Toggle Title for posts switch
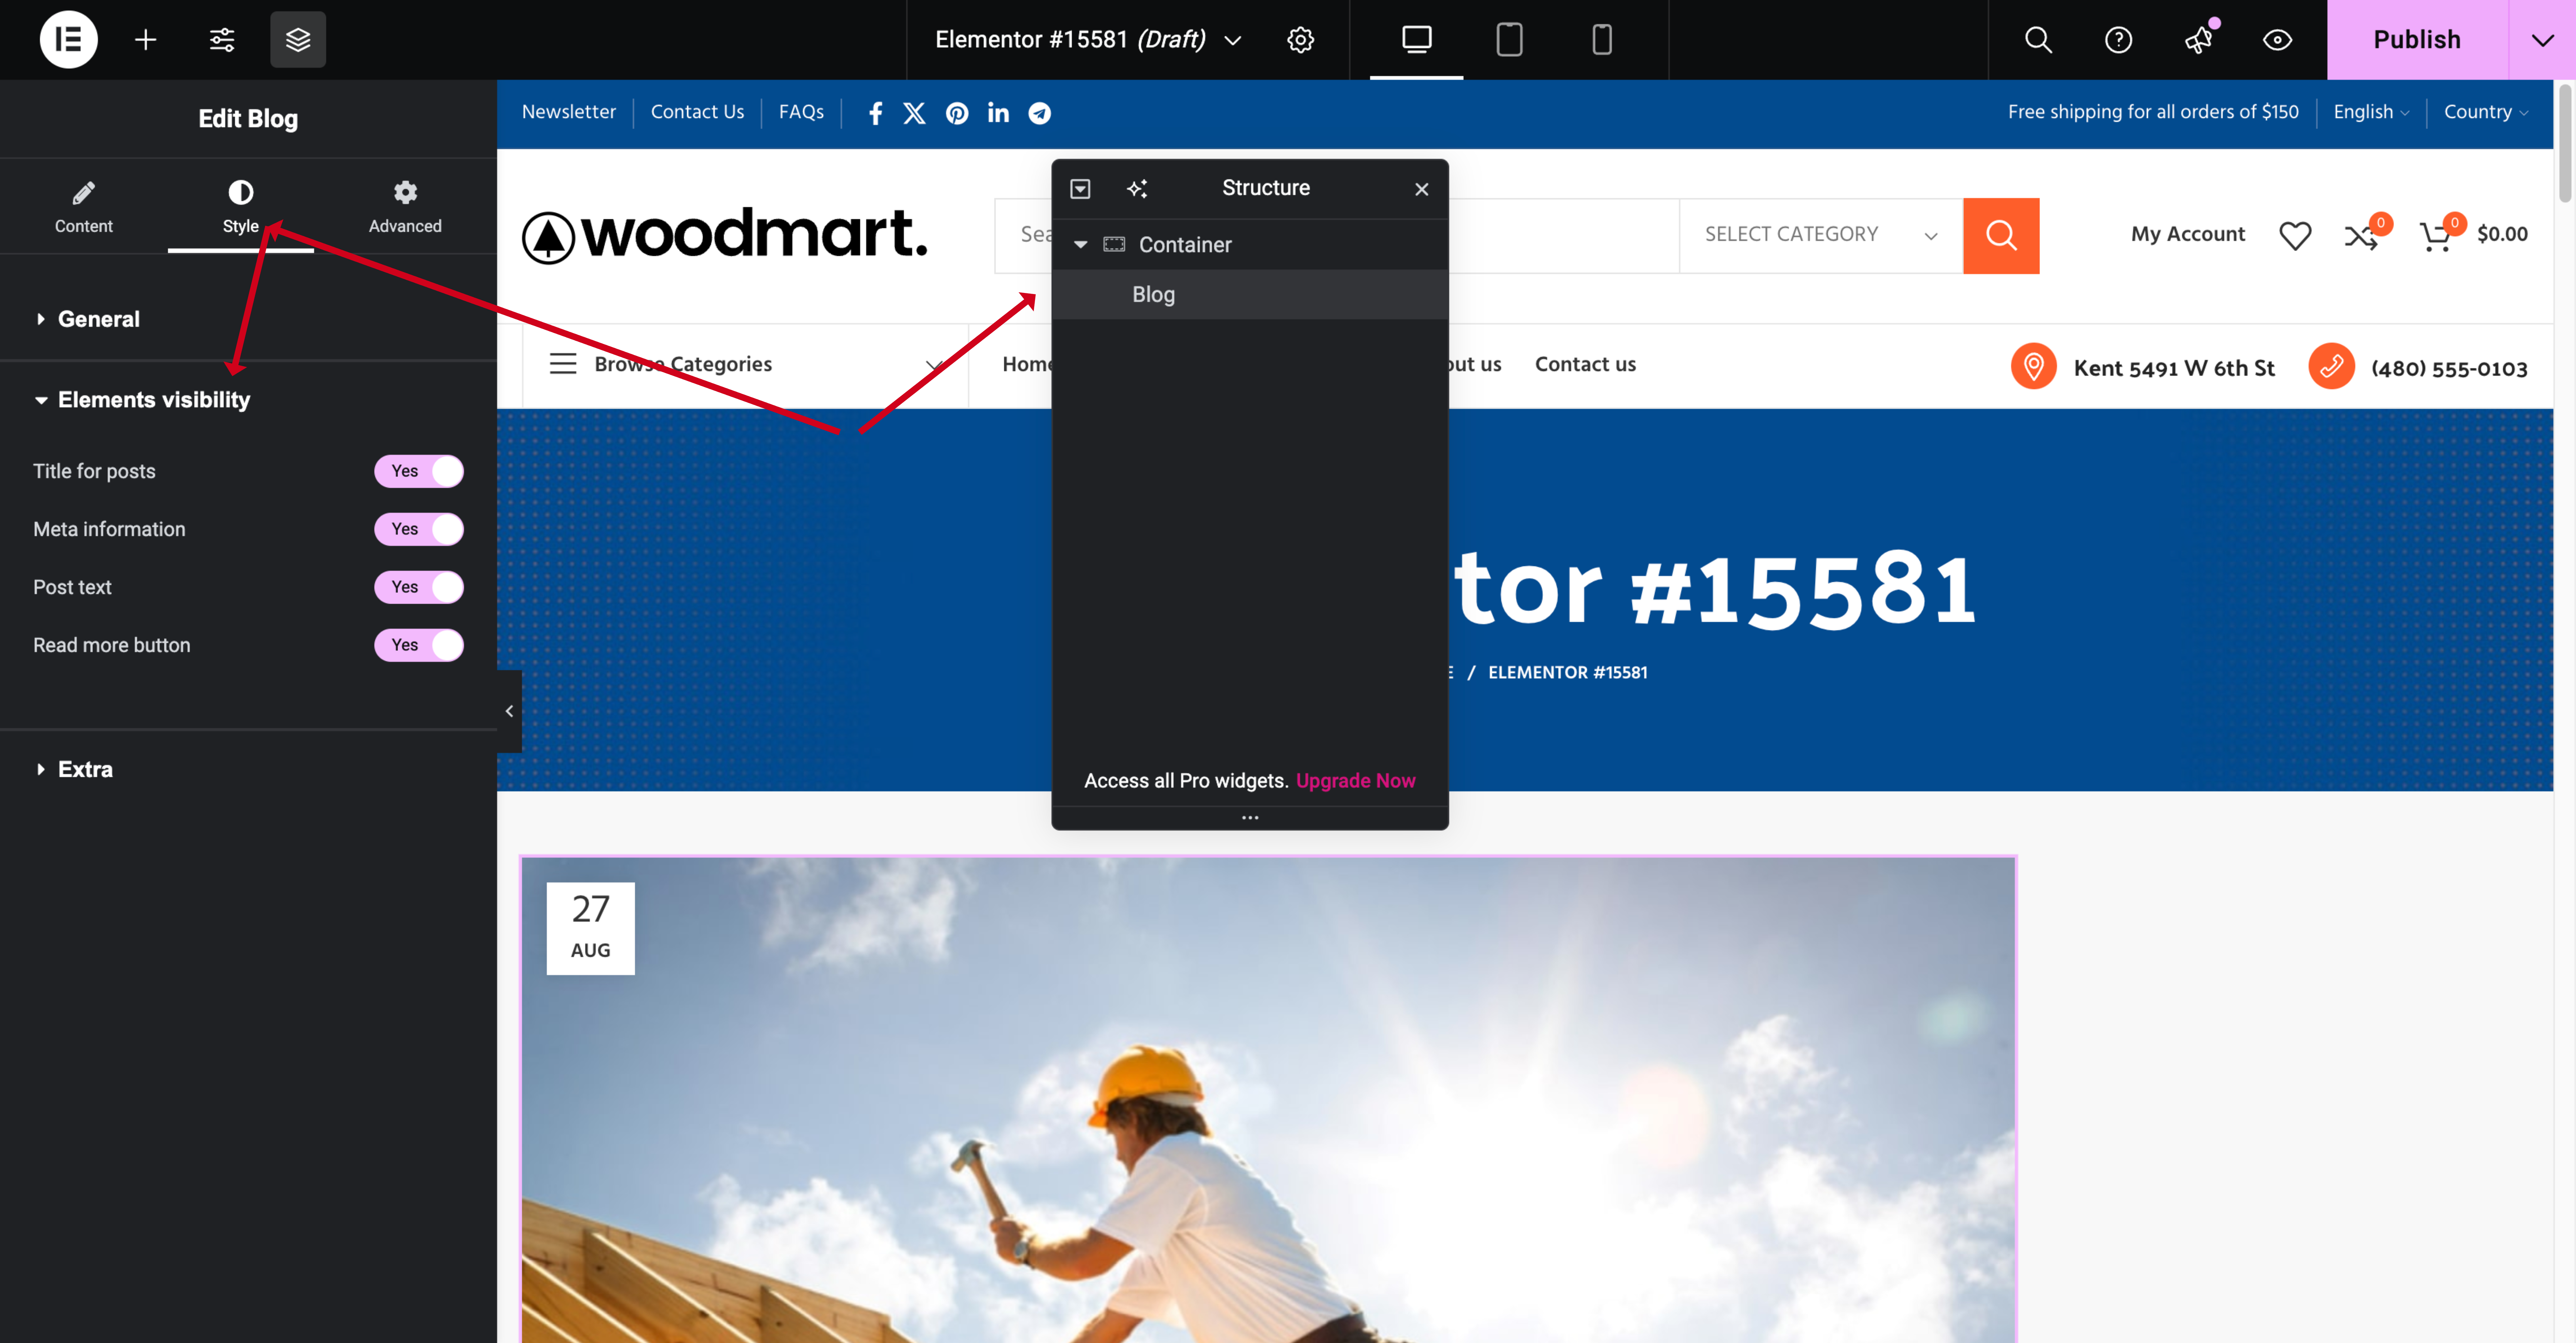 tap(419, 471)
